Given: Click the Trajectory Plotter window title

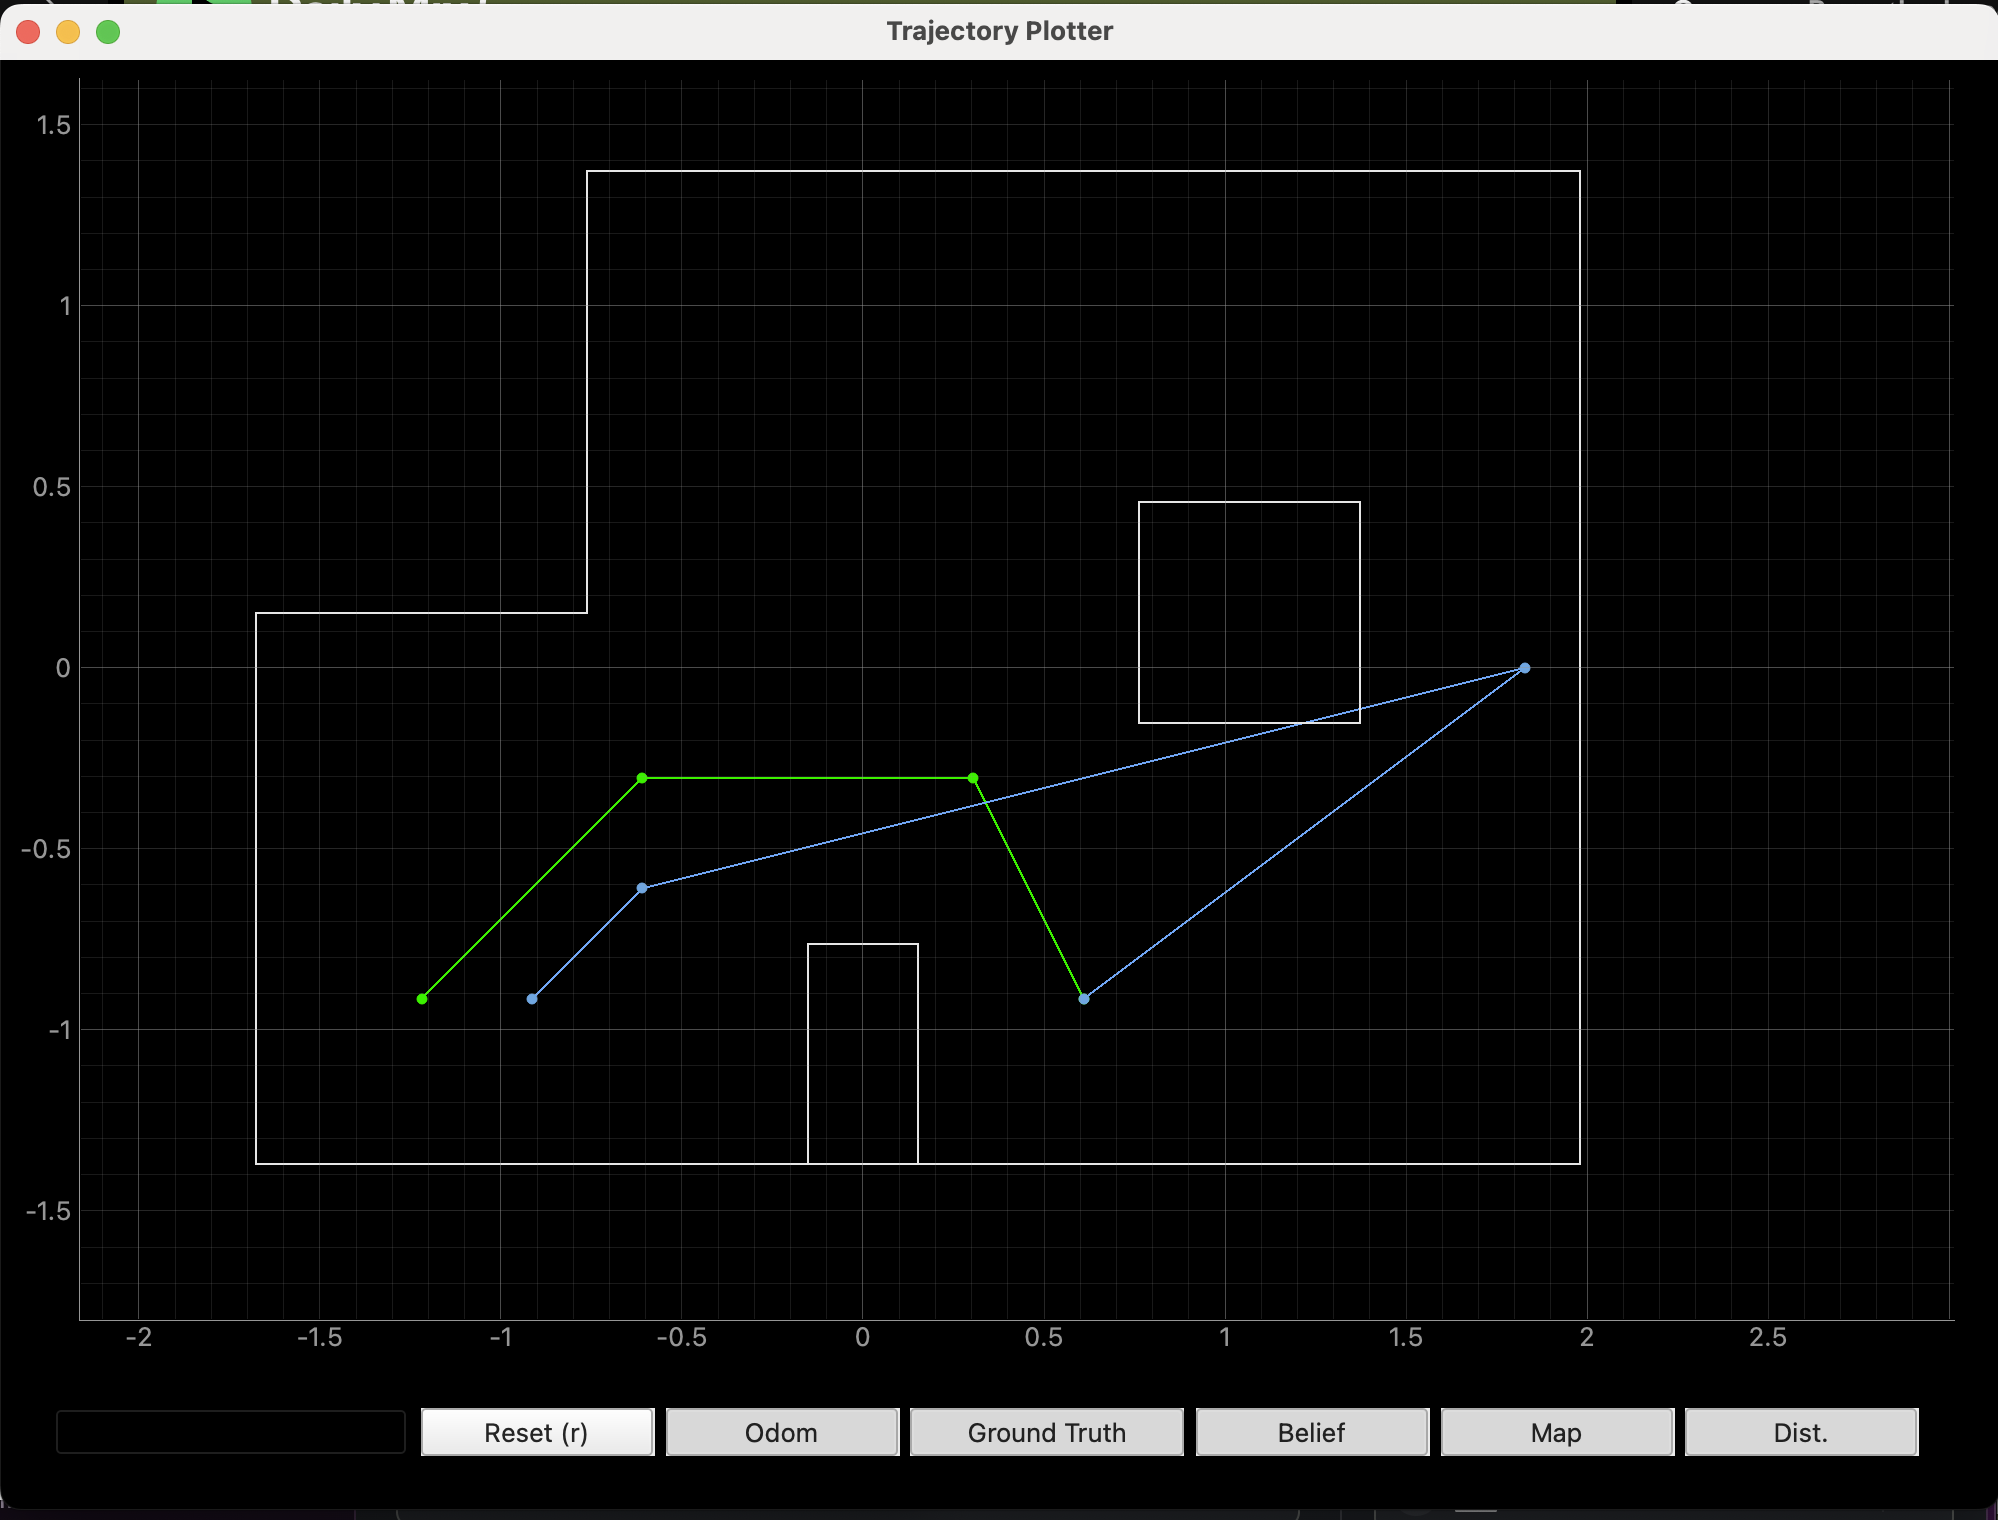Looking at the screenshot, I should pos(999,31).
